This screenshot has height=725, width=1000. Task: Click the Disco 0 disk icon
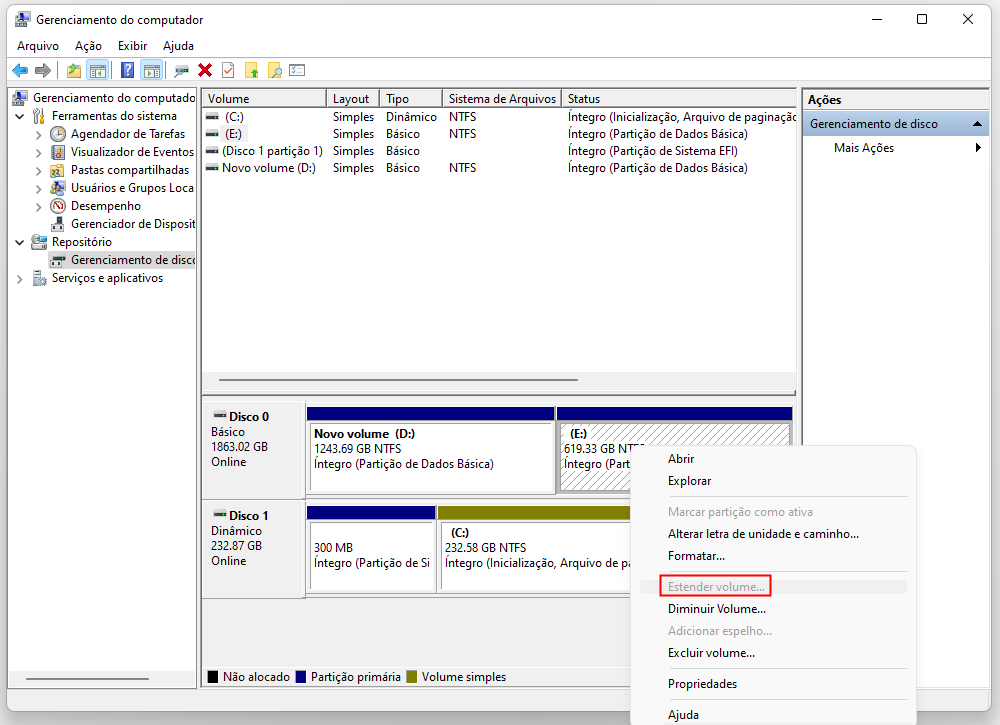[219, 416]
